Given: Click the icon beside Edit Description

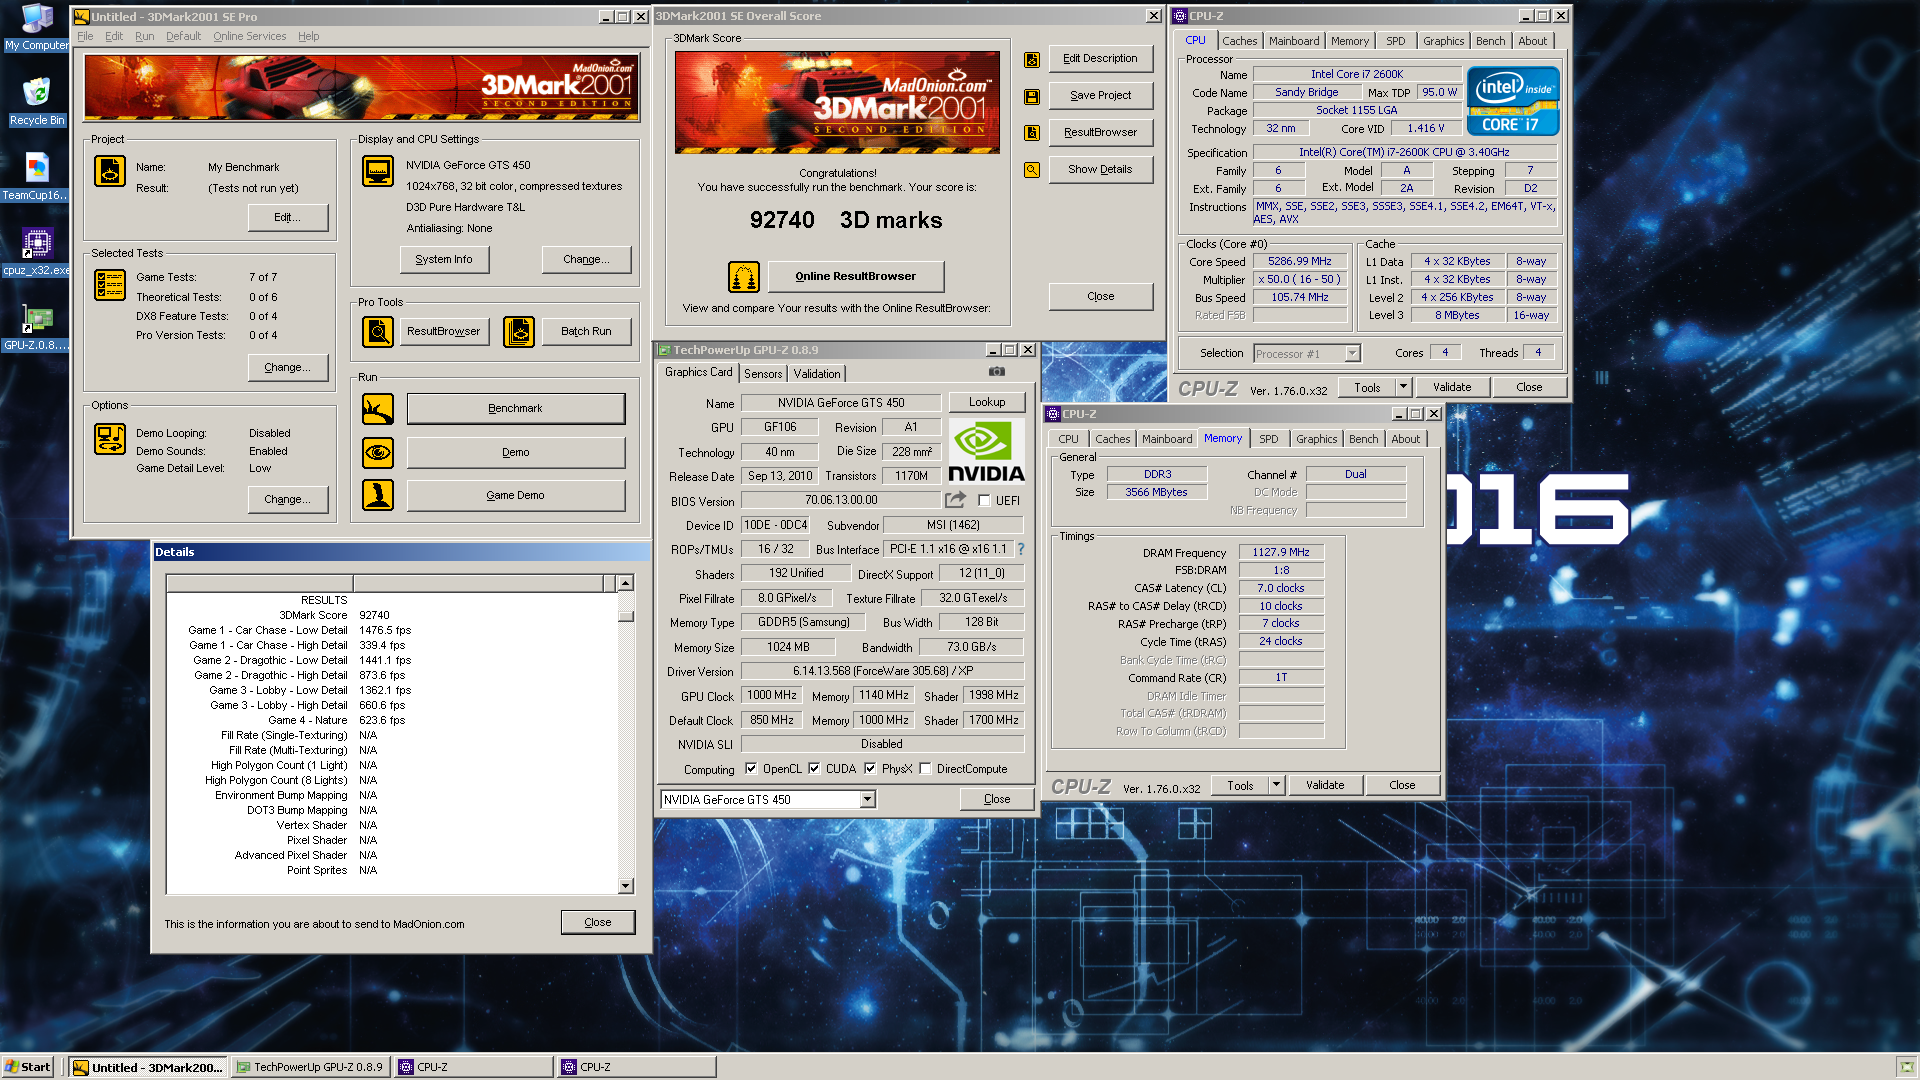Looking at the screenshot, I should [1032, 60].
